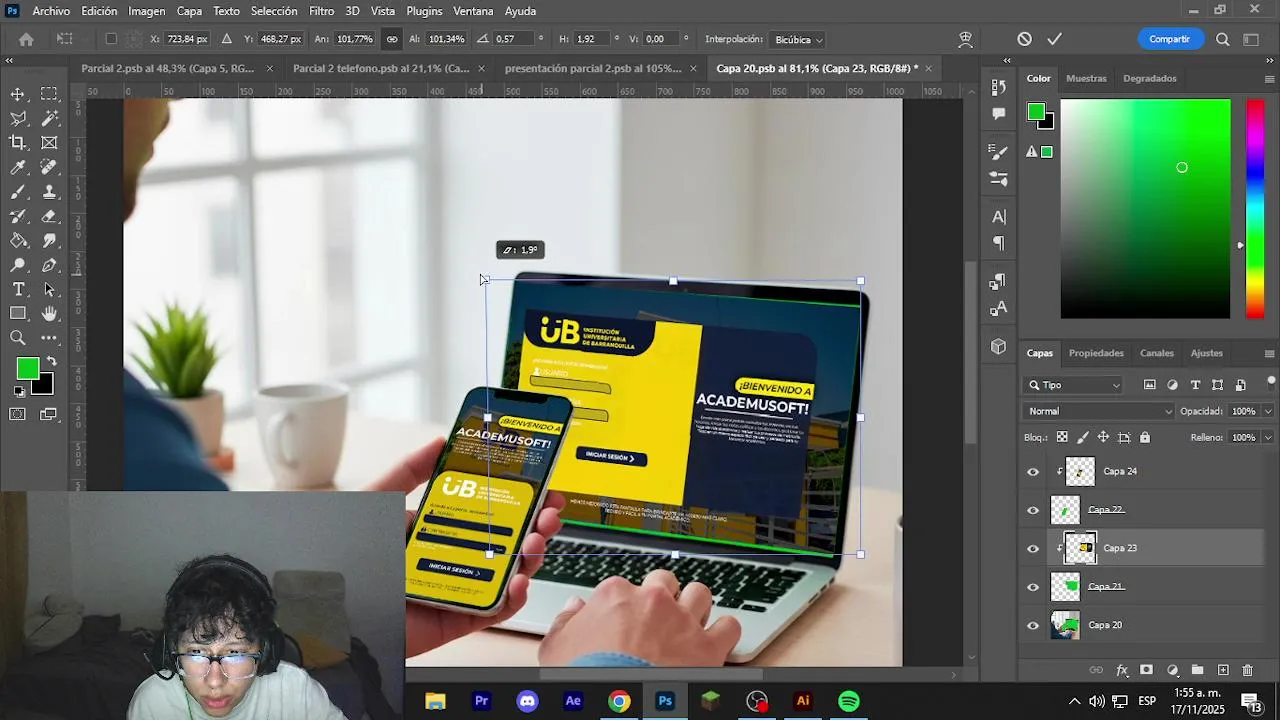
Task: Toggle maintain aspect ratio link icon
Action: click(392, 39)
